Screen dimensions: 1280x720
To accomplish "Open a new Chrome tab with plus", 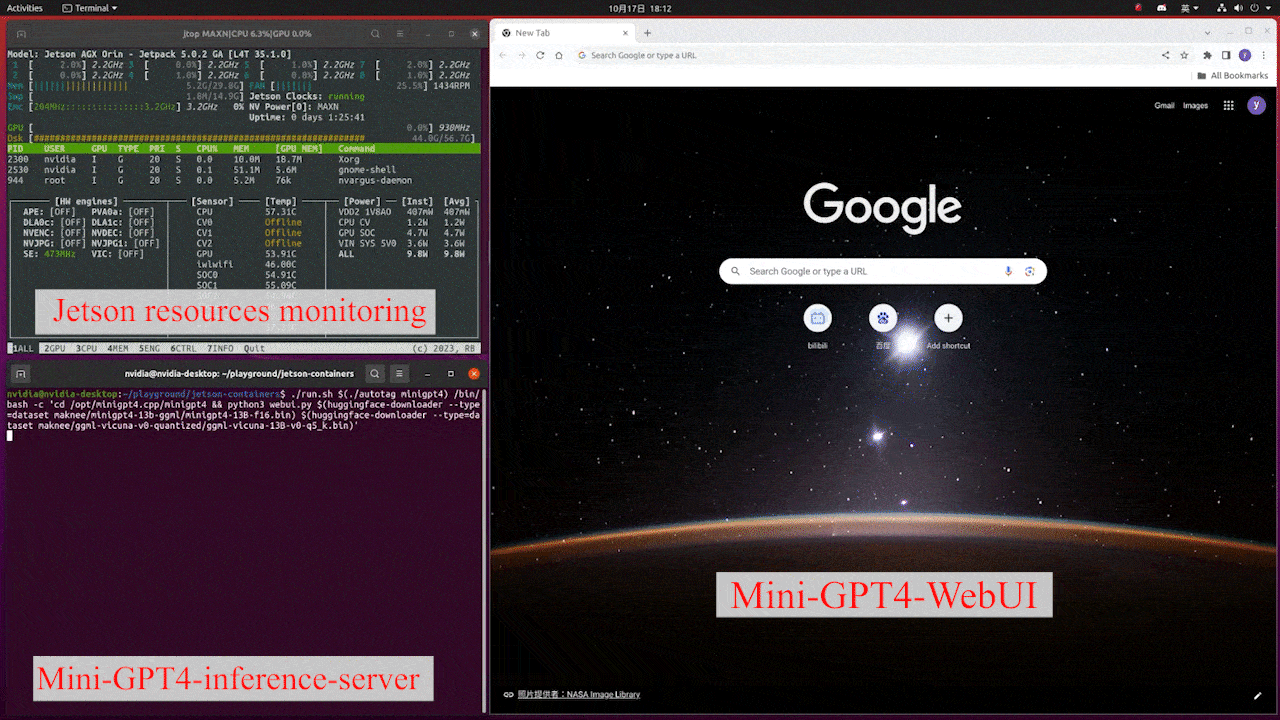I will (x=648, y=33).
